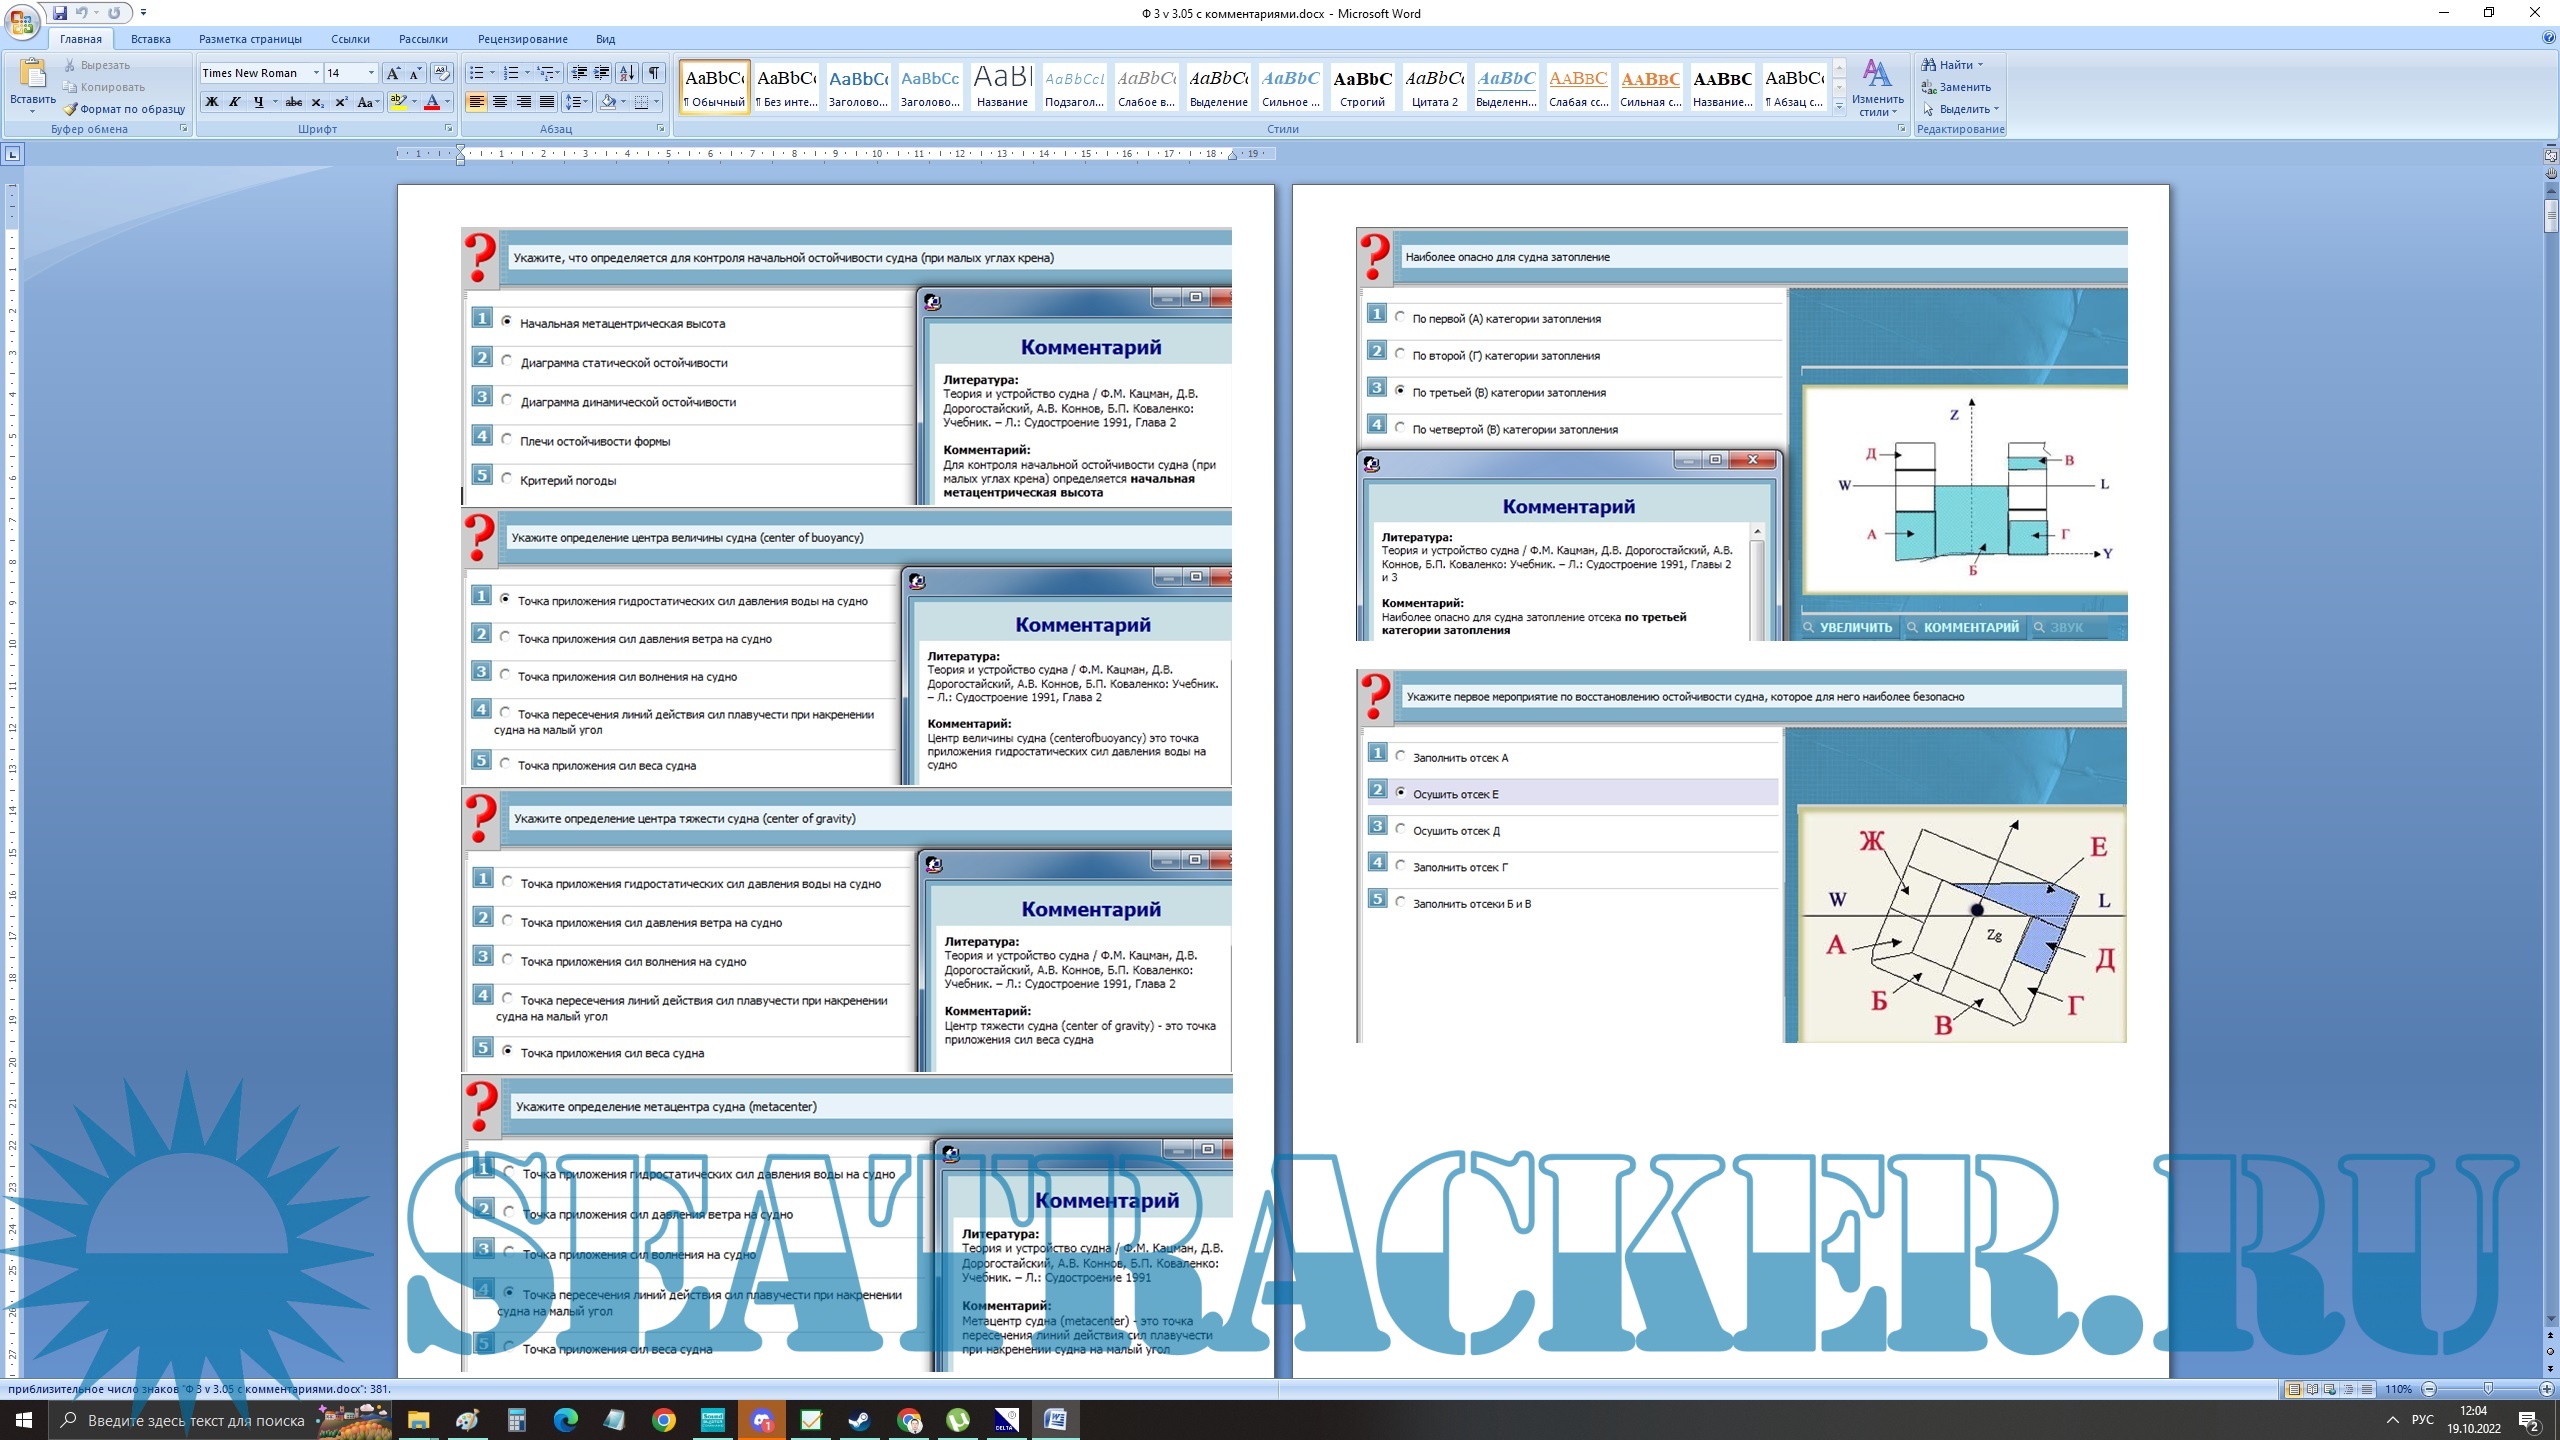Select radio 'Диаграмма статической остойчивости'
The image size is (2560, 1440).
[x=507, y=361]
